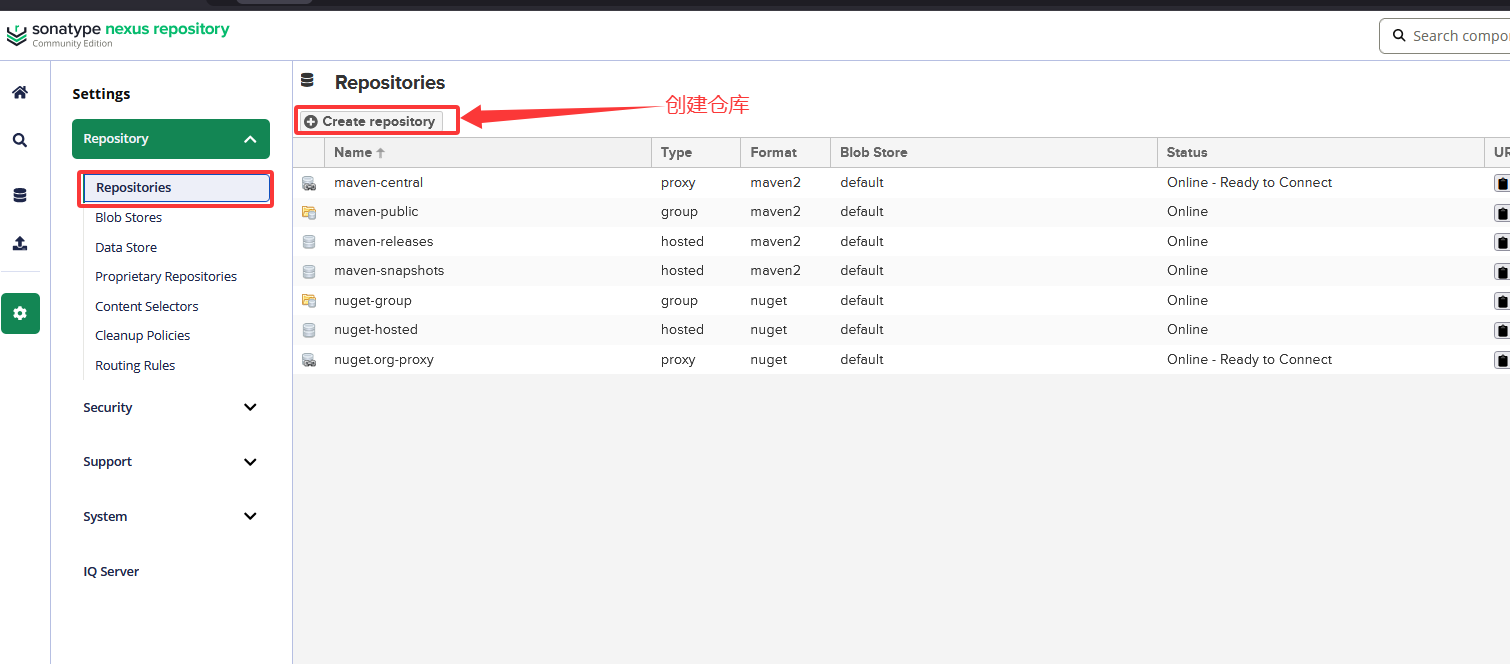The height and width of the screenshot is (664, 1510).
Task: Sort table by Format column header
Action: (x=786, y=153)
